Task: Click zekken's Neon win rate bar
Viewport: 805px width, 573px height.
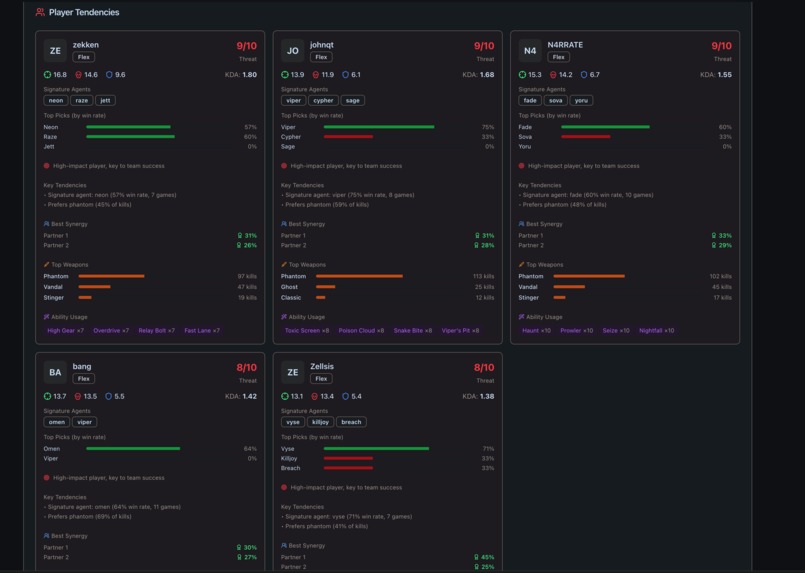Action: (128, 127)
